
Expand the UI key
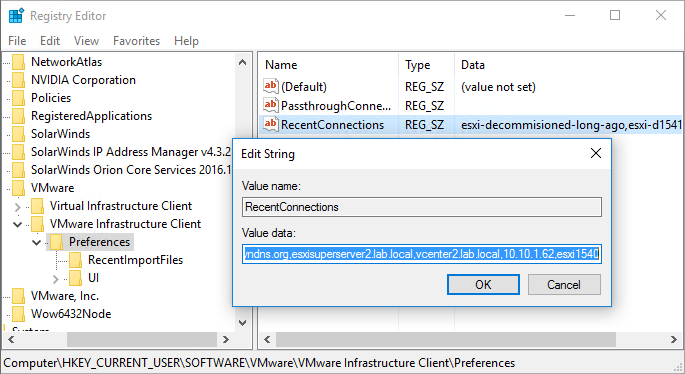(55, 278)
